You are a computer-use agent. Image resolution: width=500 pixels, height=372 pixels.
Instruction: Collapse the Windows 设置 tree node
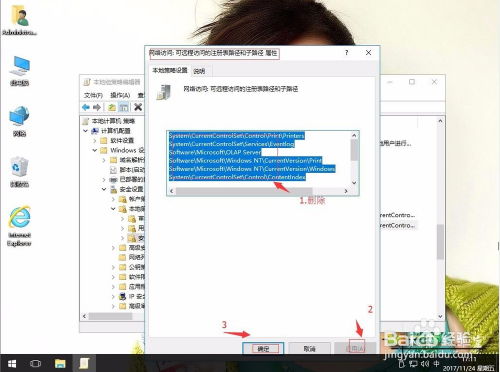[95, 150]
